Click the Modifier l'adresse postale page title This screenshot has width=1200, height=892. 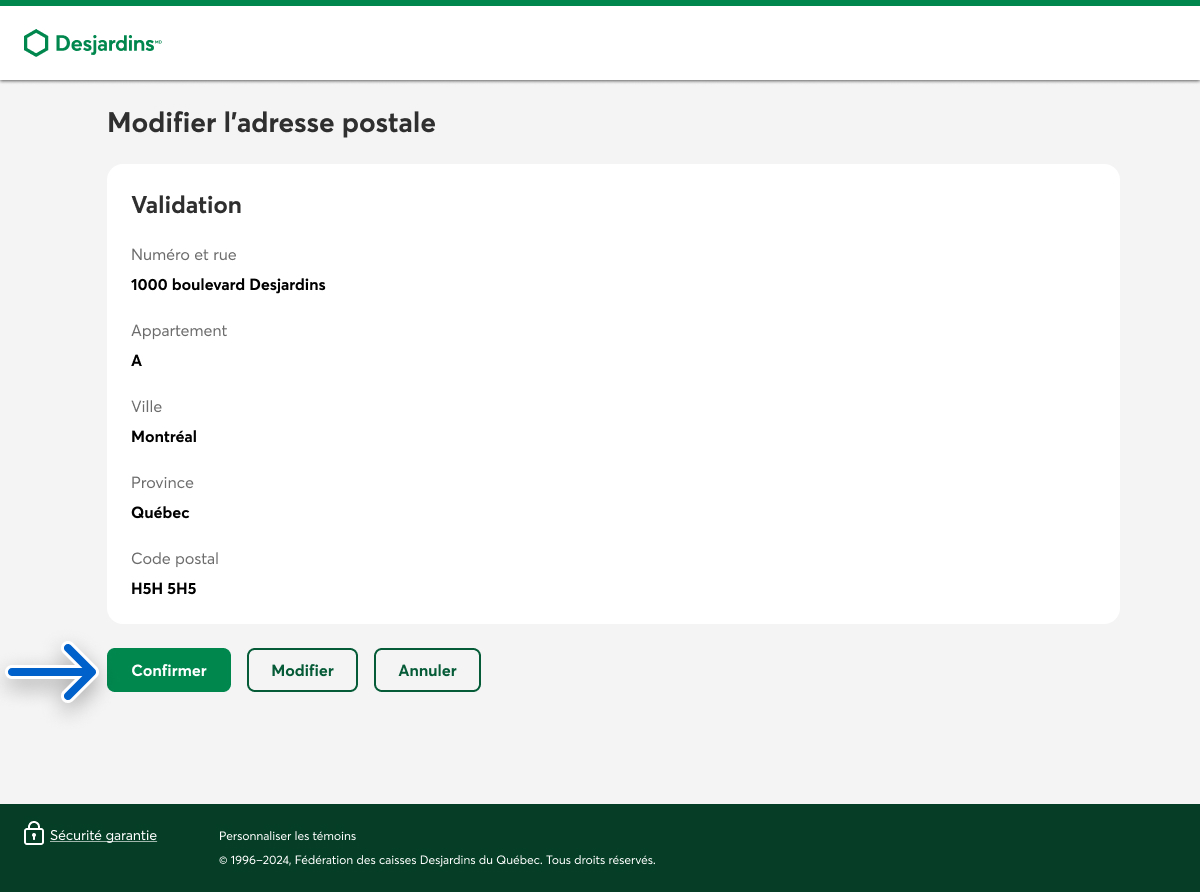[x=271, y=123]
